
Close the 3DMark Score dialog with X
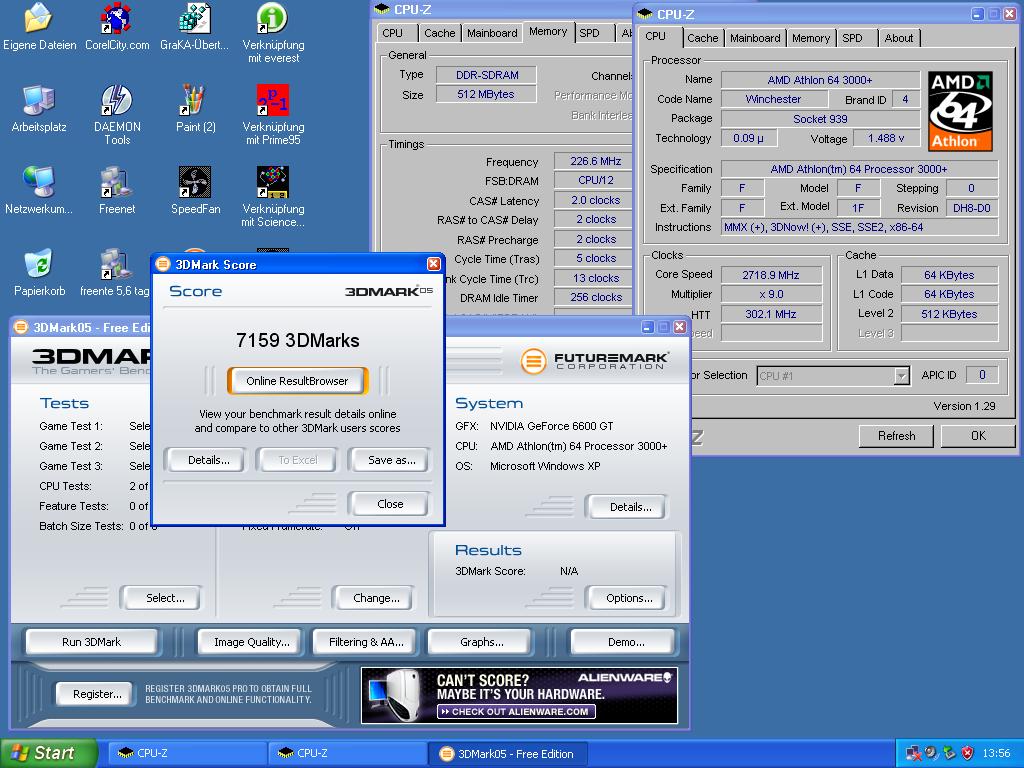coord(434,264)
